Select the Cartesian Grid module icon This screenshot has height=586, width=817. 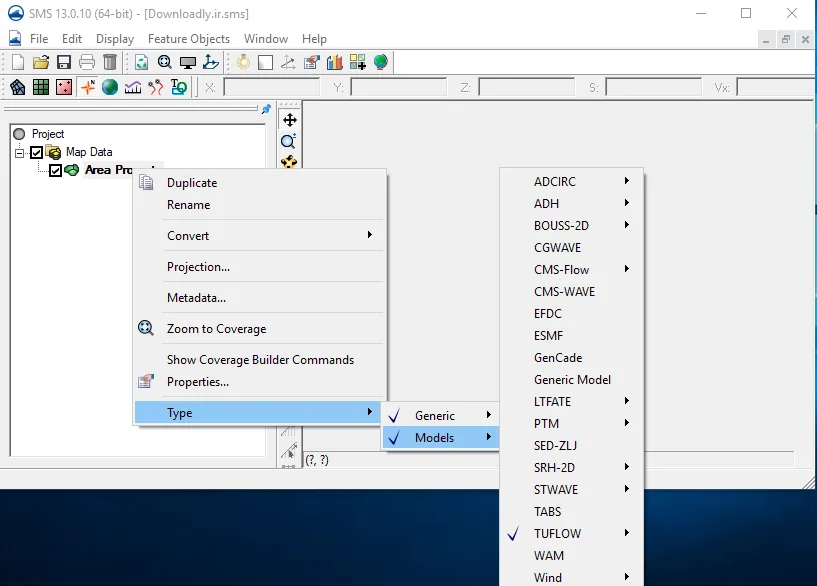(41, 87)
